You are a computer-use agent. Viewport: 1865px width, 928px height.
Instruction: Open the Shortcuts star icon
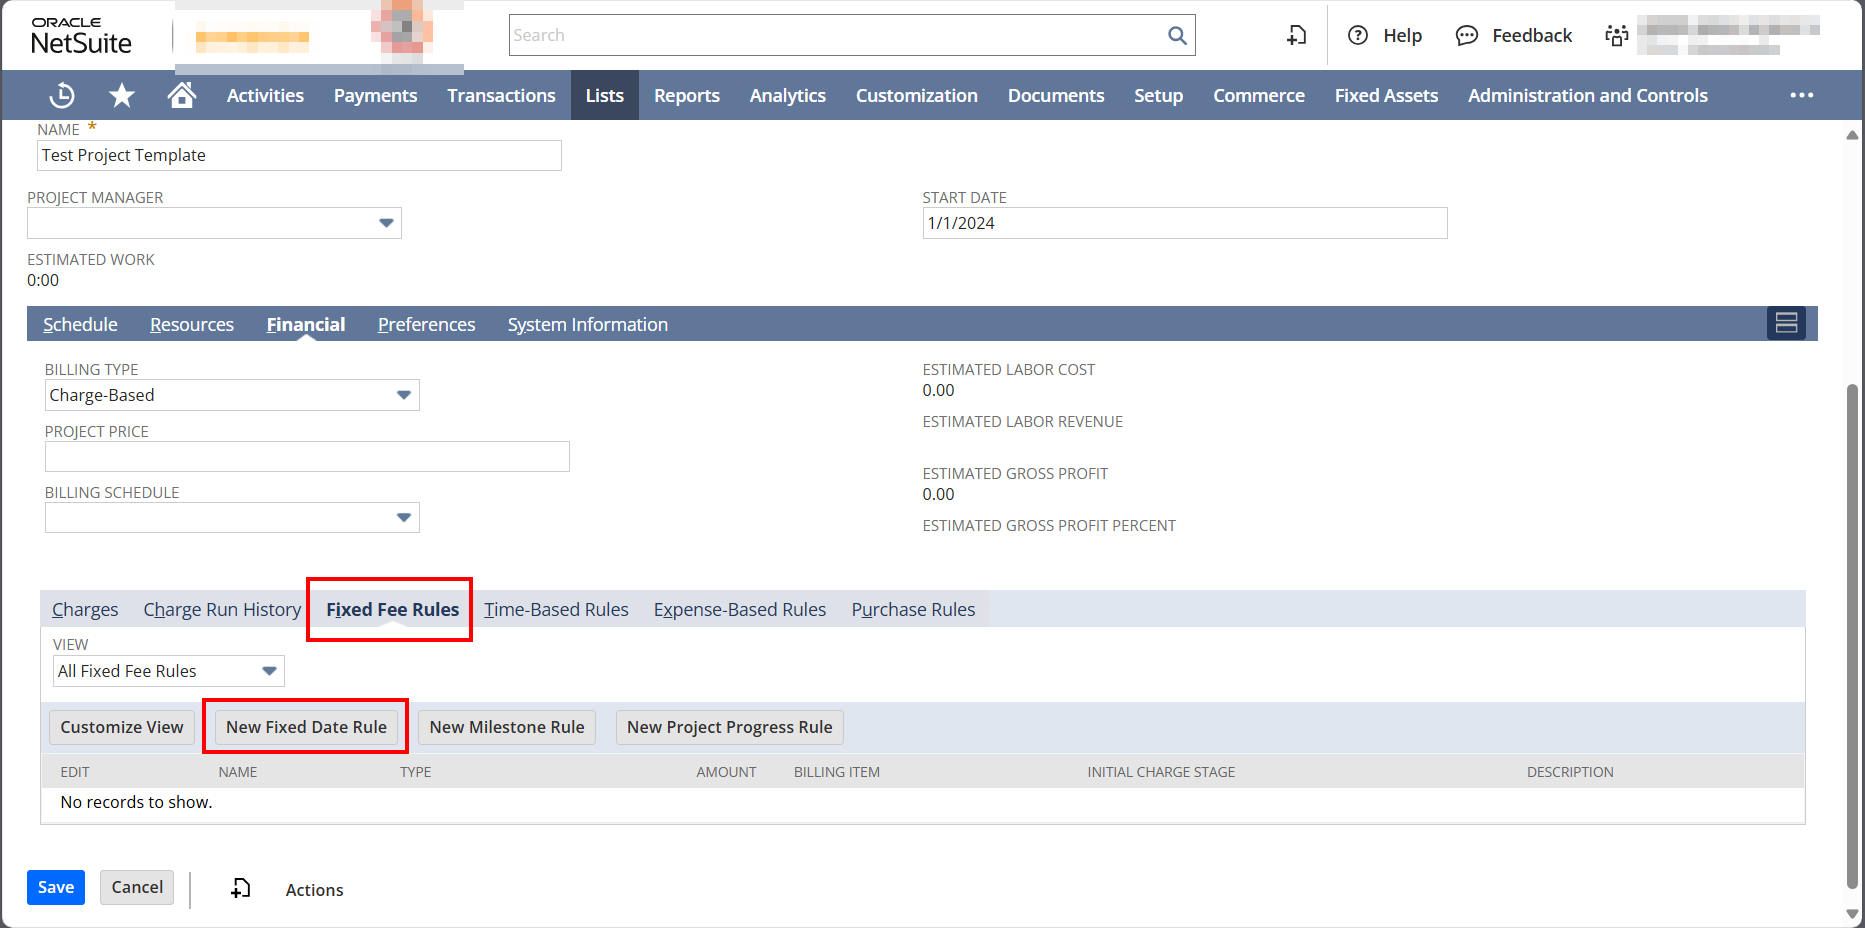click(x=122, y=95)
